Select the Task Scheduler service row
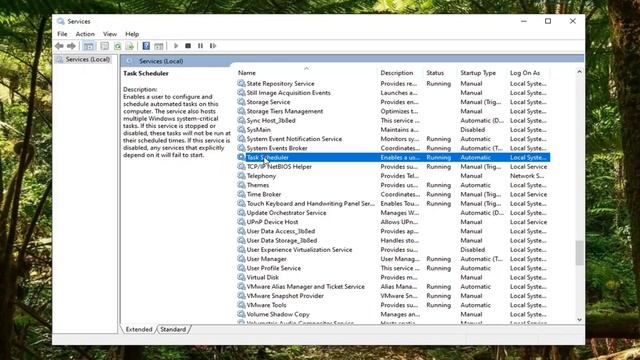 pos(393,157)
